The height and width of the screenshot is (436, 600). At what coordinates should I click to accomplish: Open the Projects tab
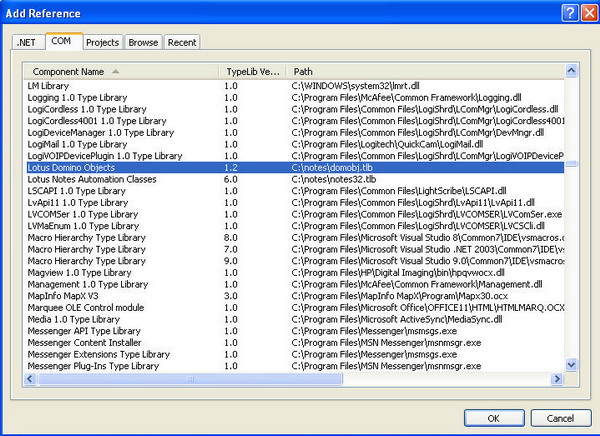pos(103,42)
